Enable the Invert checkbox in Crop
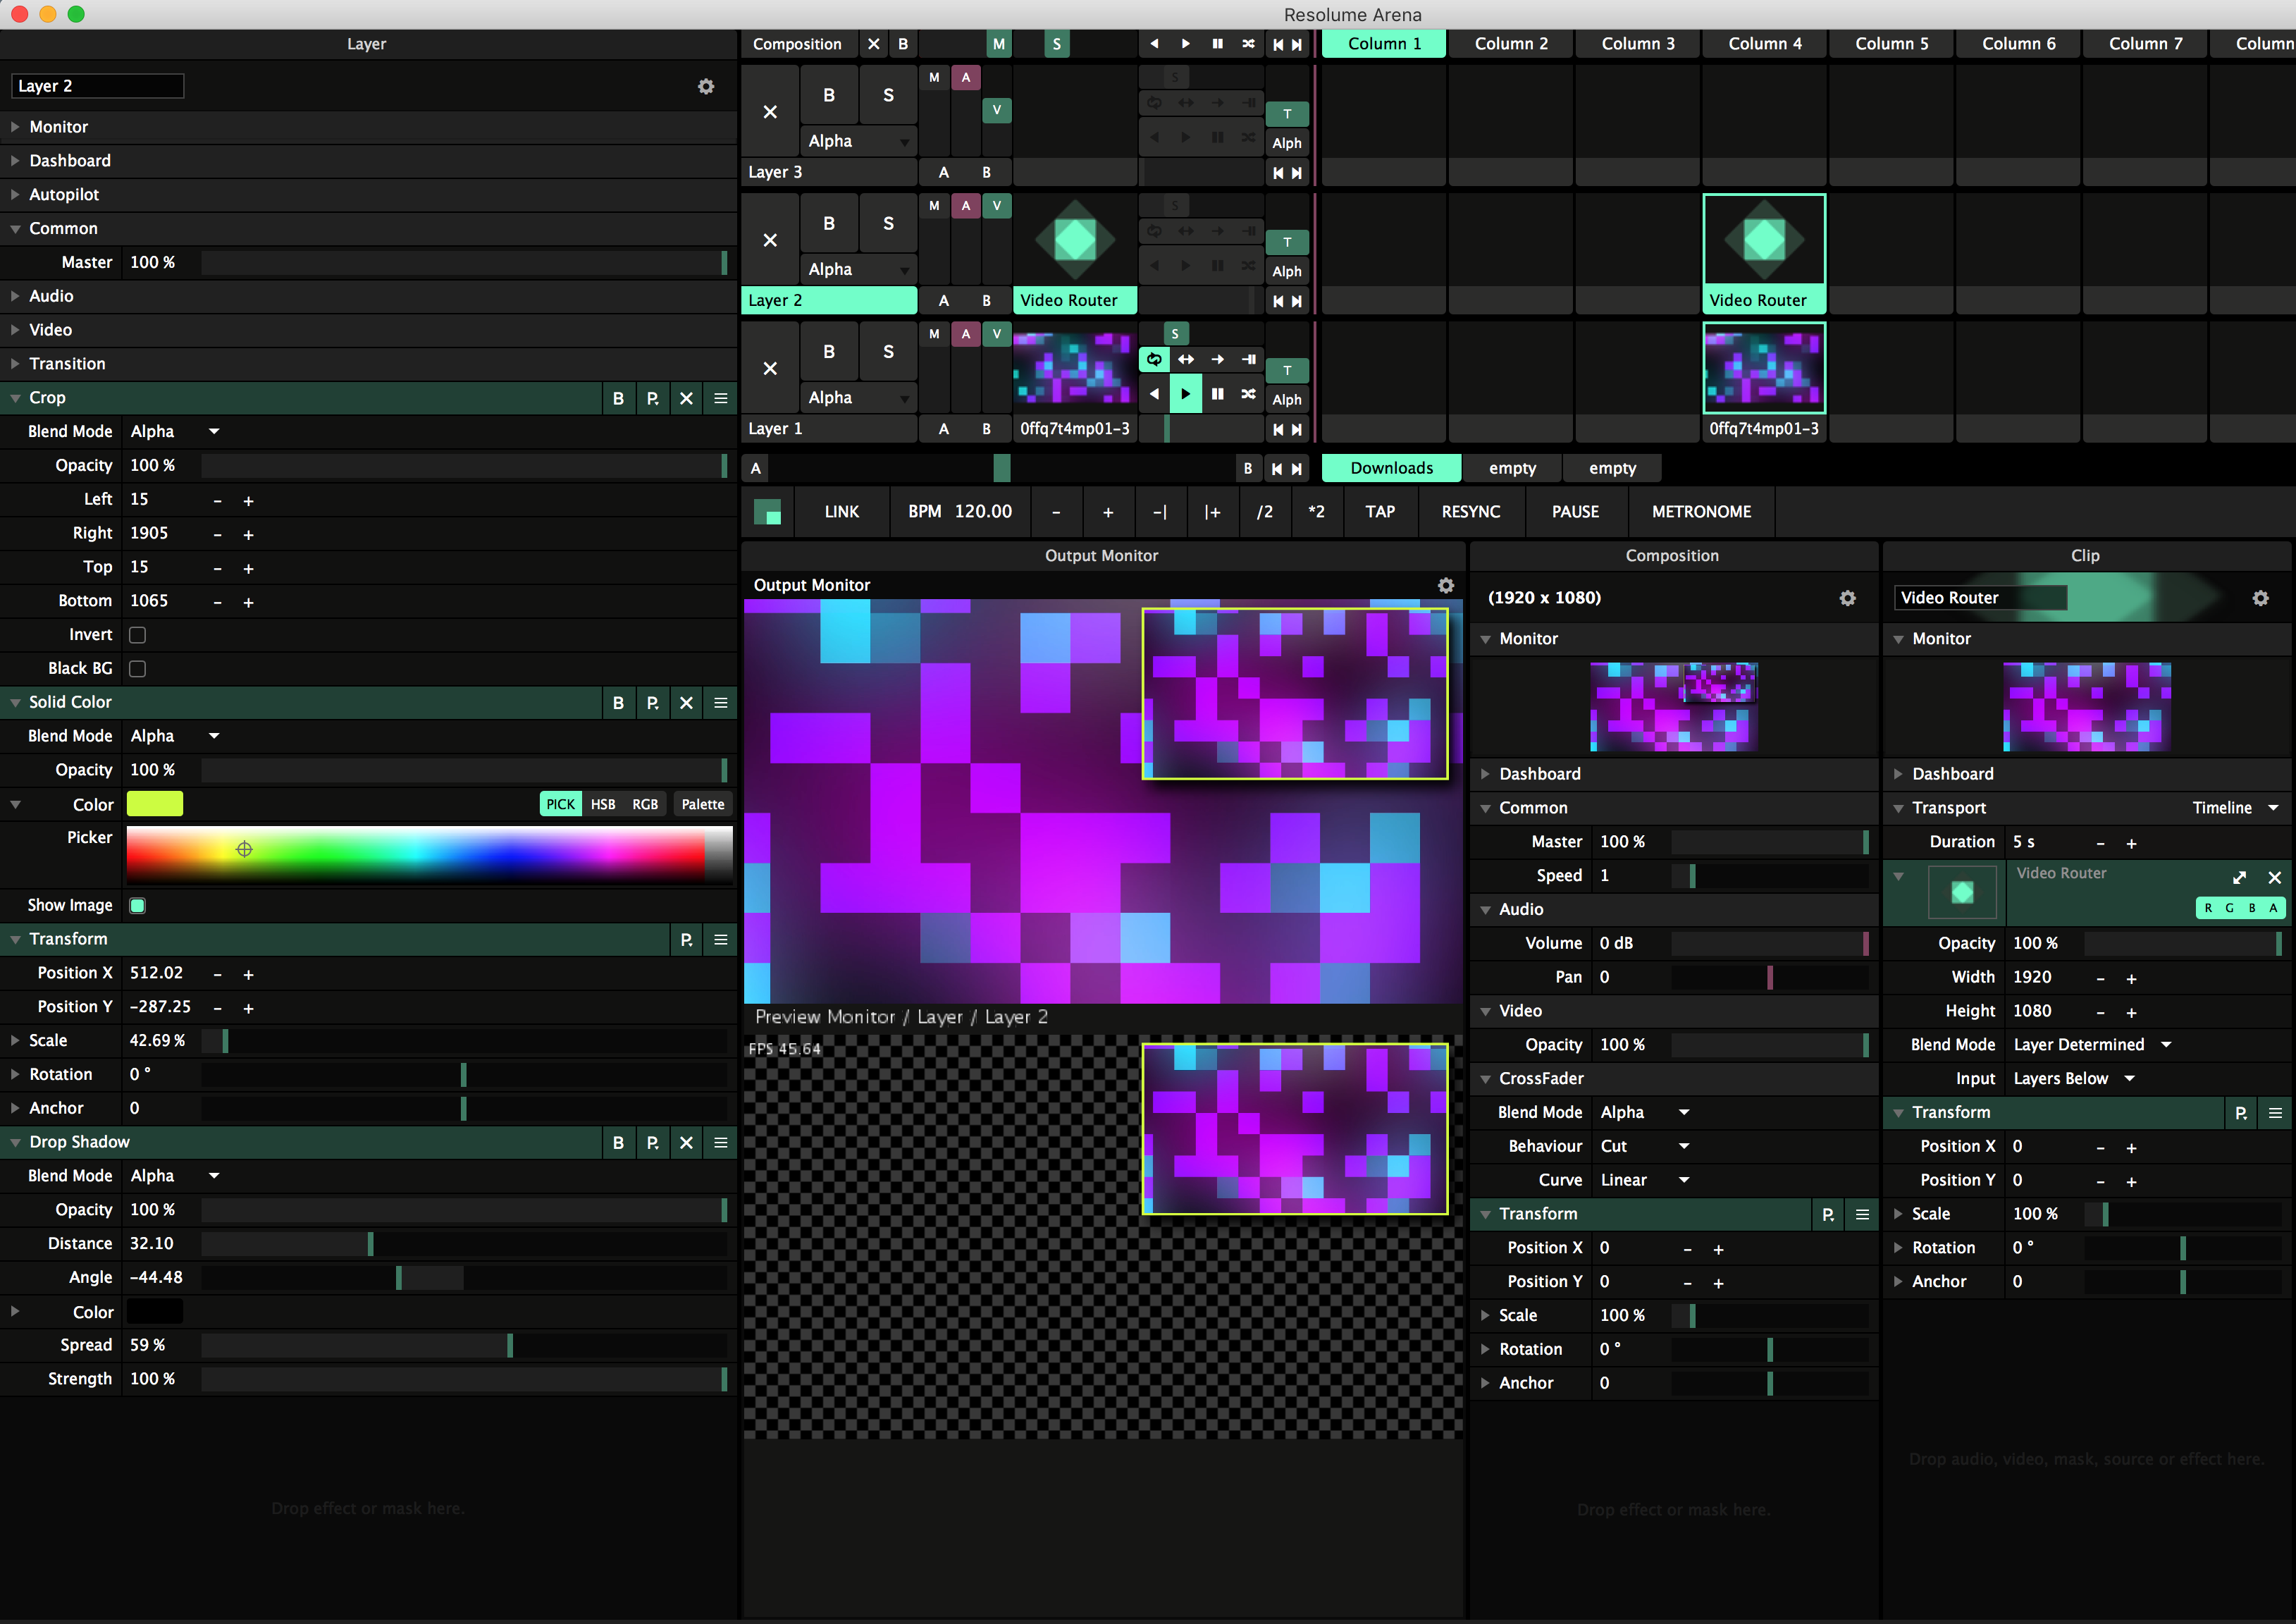Screen dimensions: 2296x1624 138,635
